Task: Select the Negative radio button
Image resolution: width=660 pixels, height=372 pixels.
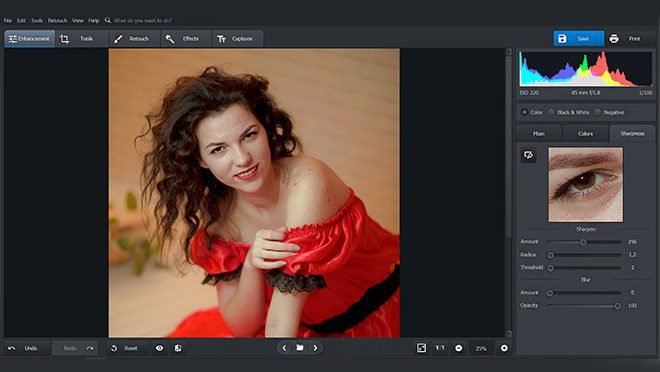Action: [x=598, y=112]
